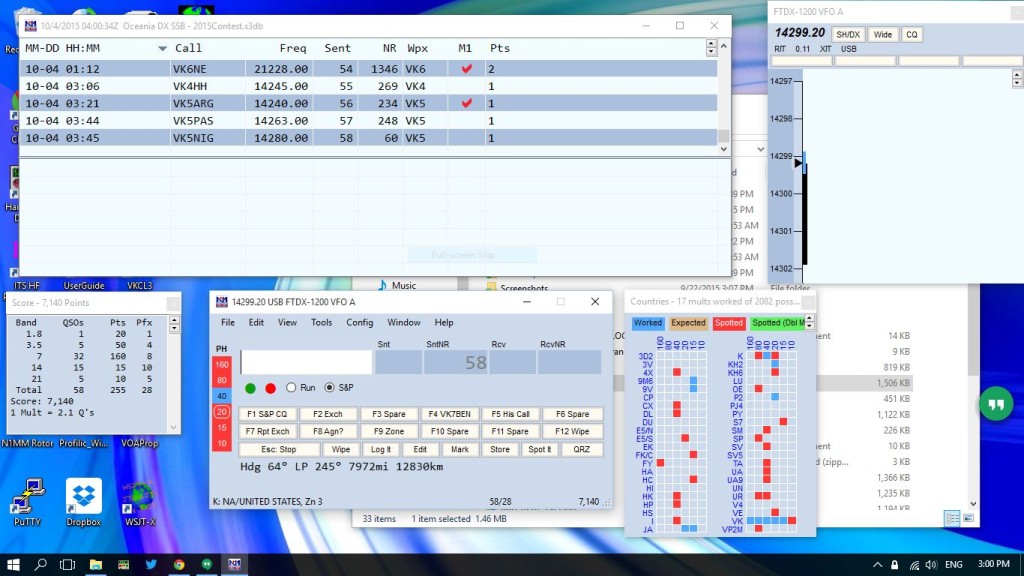Click the date column sort arrow in log
This screenshot has height=576, width=1024.
(x=162, y=48)
